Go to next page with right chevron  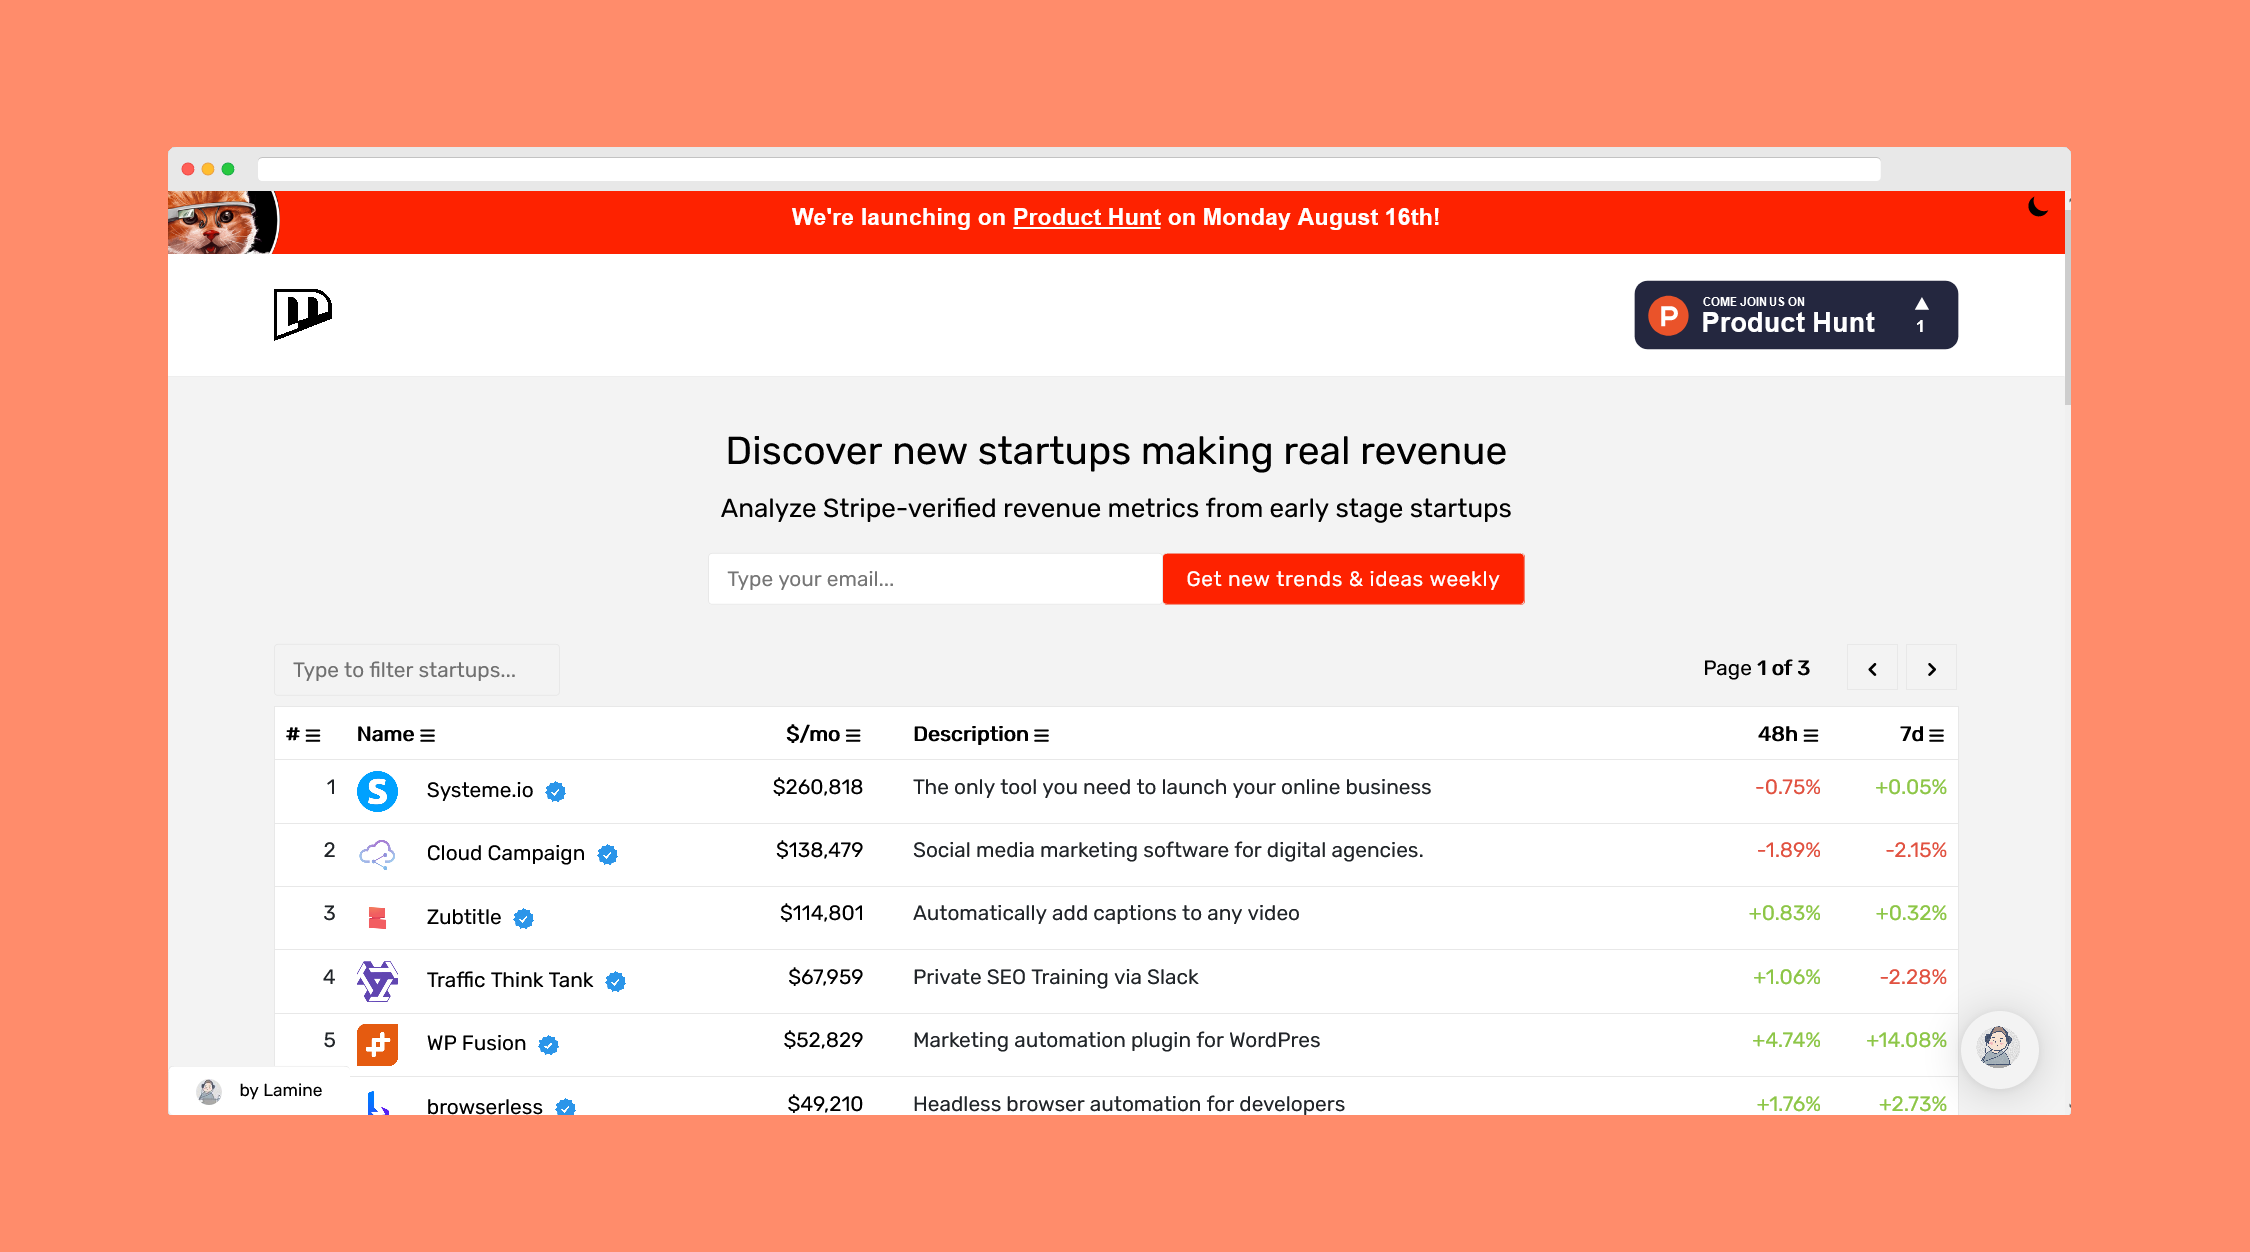(1931, 669)
